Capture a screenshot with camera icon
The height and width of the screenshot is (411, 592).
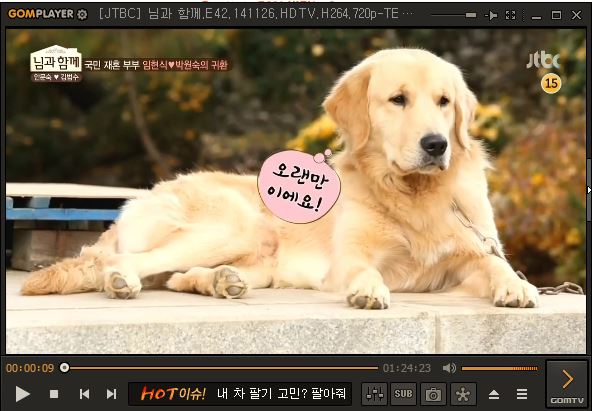(433, 394)
